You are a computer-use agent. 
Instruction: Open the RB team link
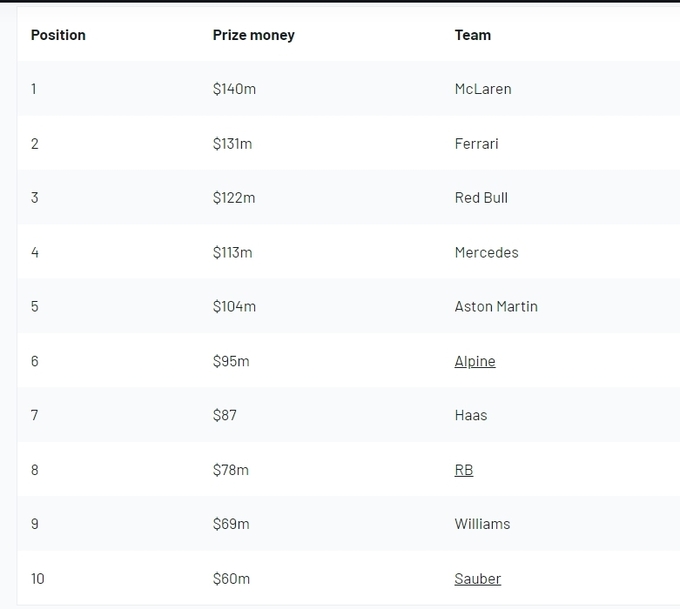click(x=464, y=470)
